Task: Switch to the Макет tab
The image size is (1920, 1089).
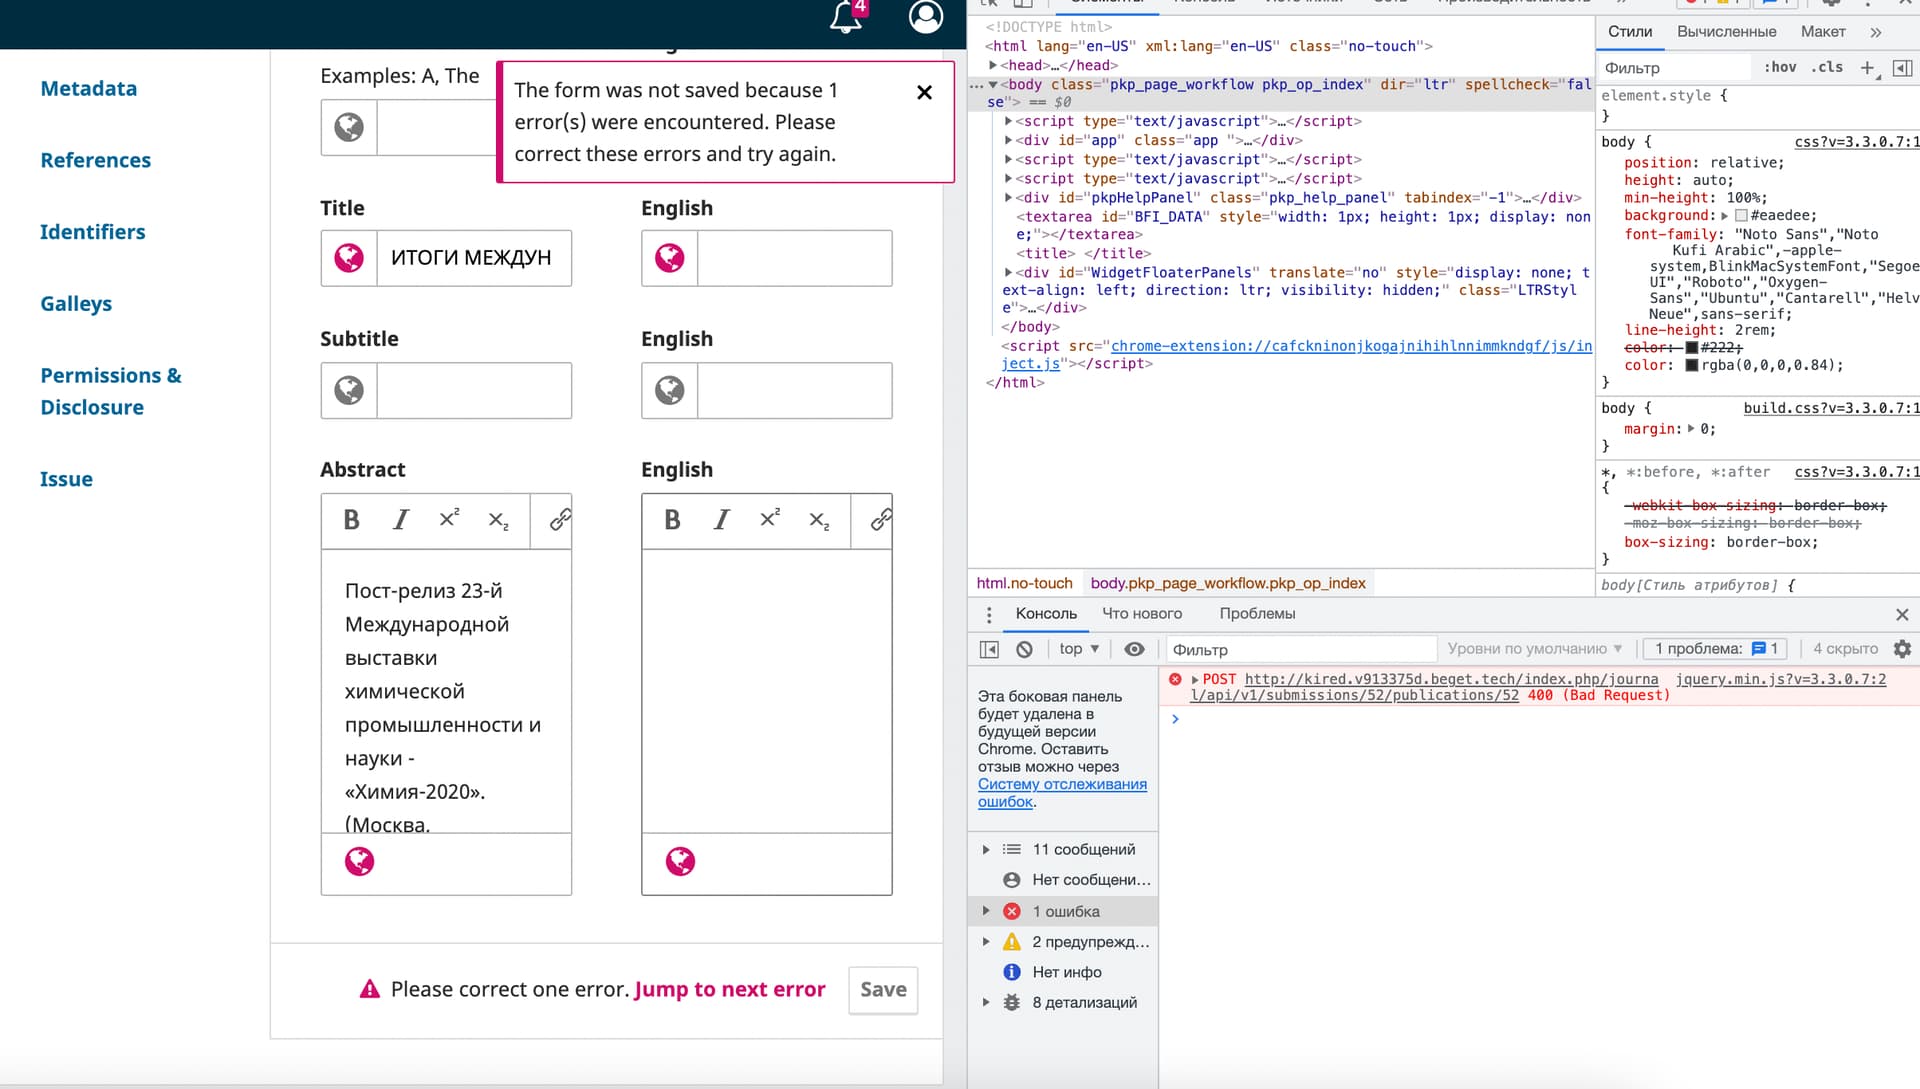Action: coord(1822,32)
